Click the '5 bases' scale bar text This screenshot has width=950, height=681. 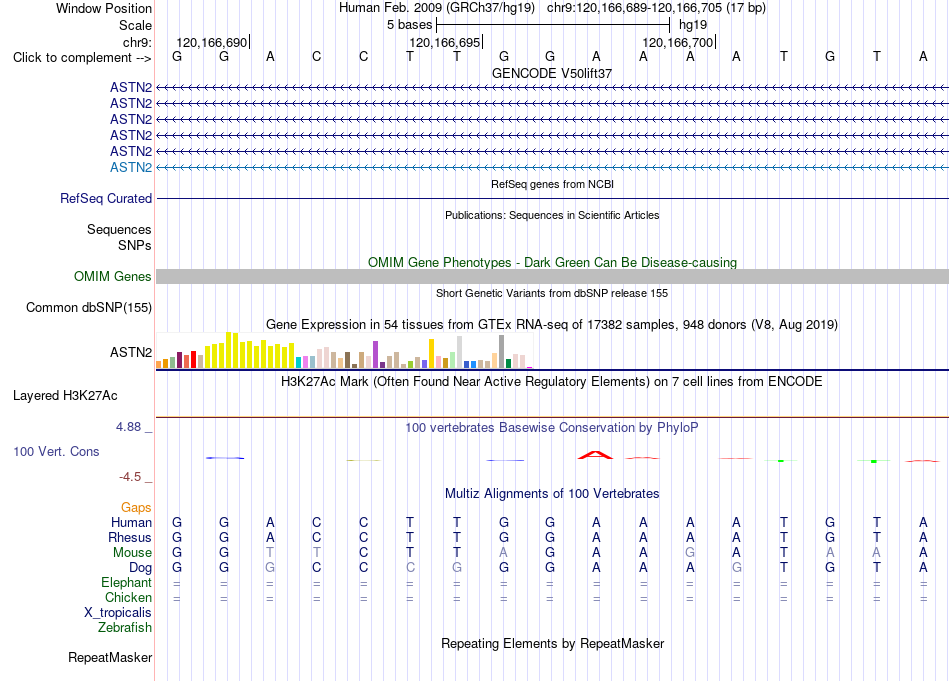(410, 25)
